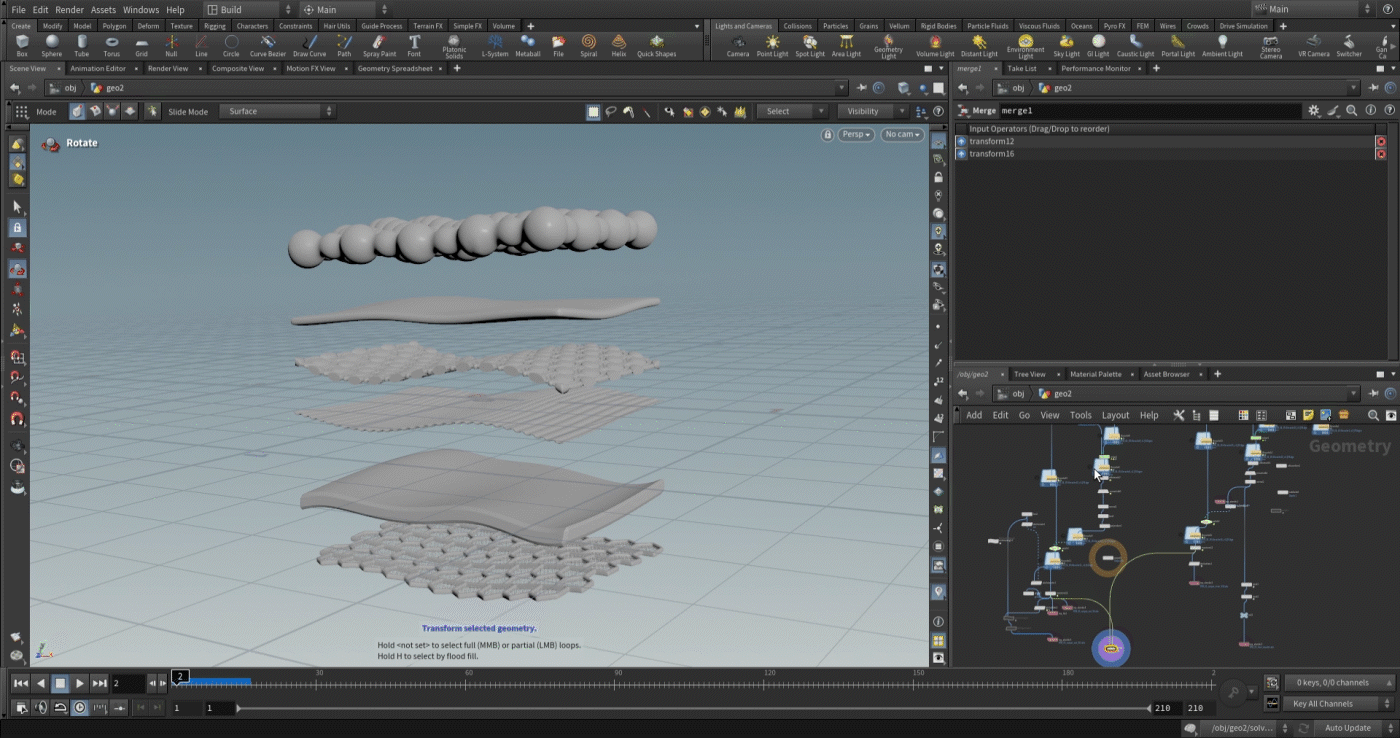
Task: Click the Play forward button
Action: (x=80, y=683)
